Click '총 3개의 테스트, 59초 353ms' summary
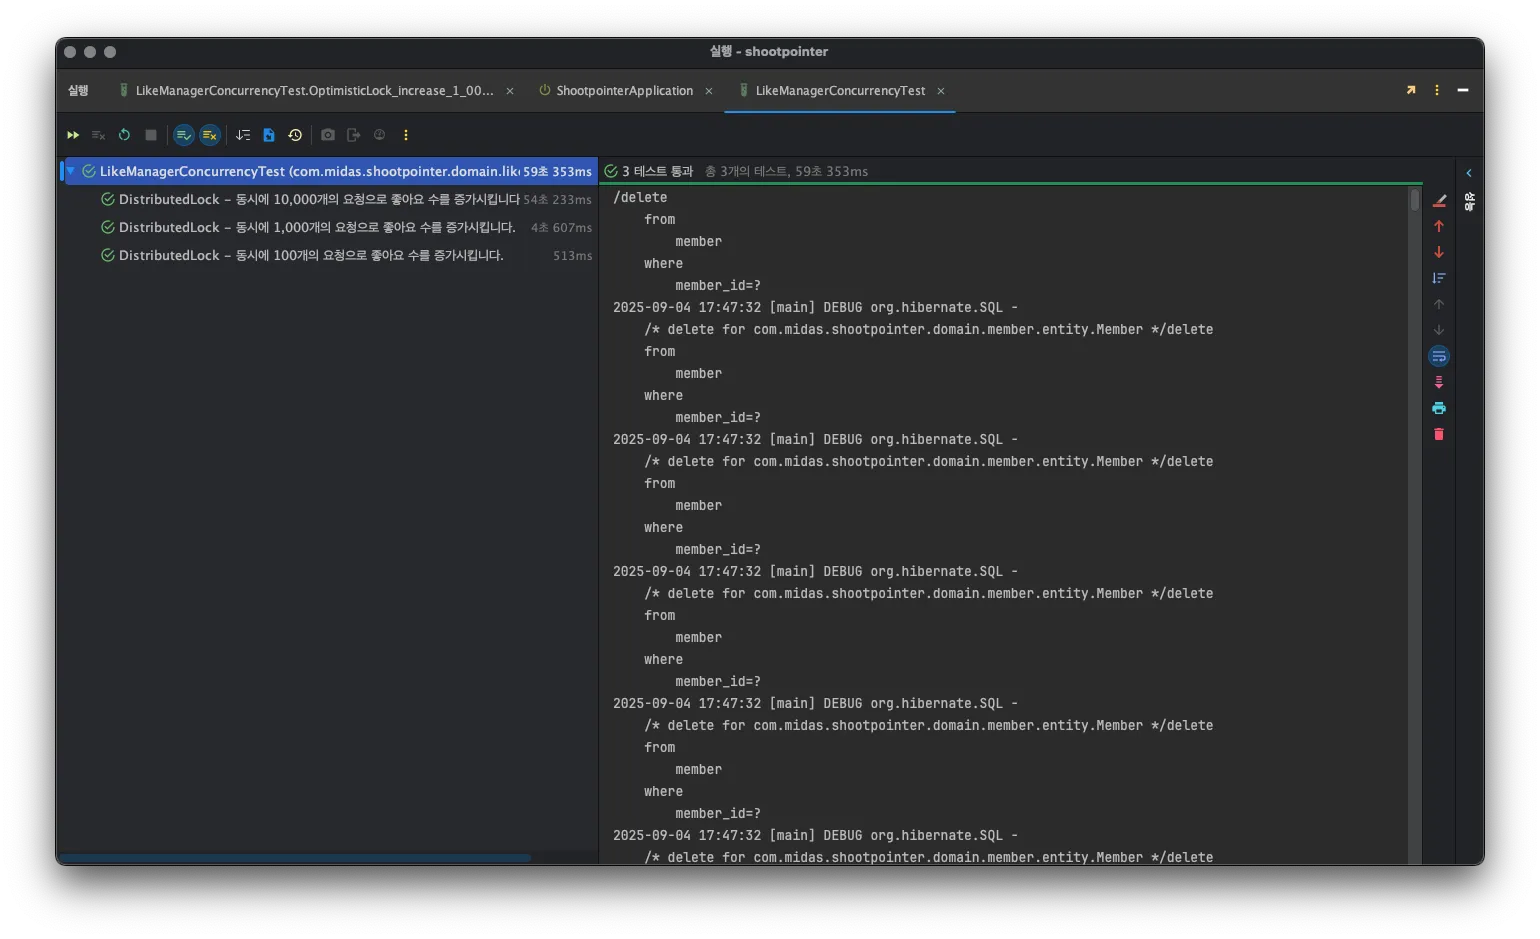 [786, 171]
